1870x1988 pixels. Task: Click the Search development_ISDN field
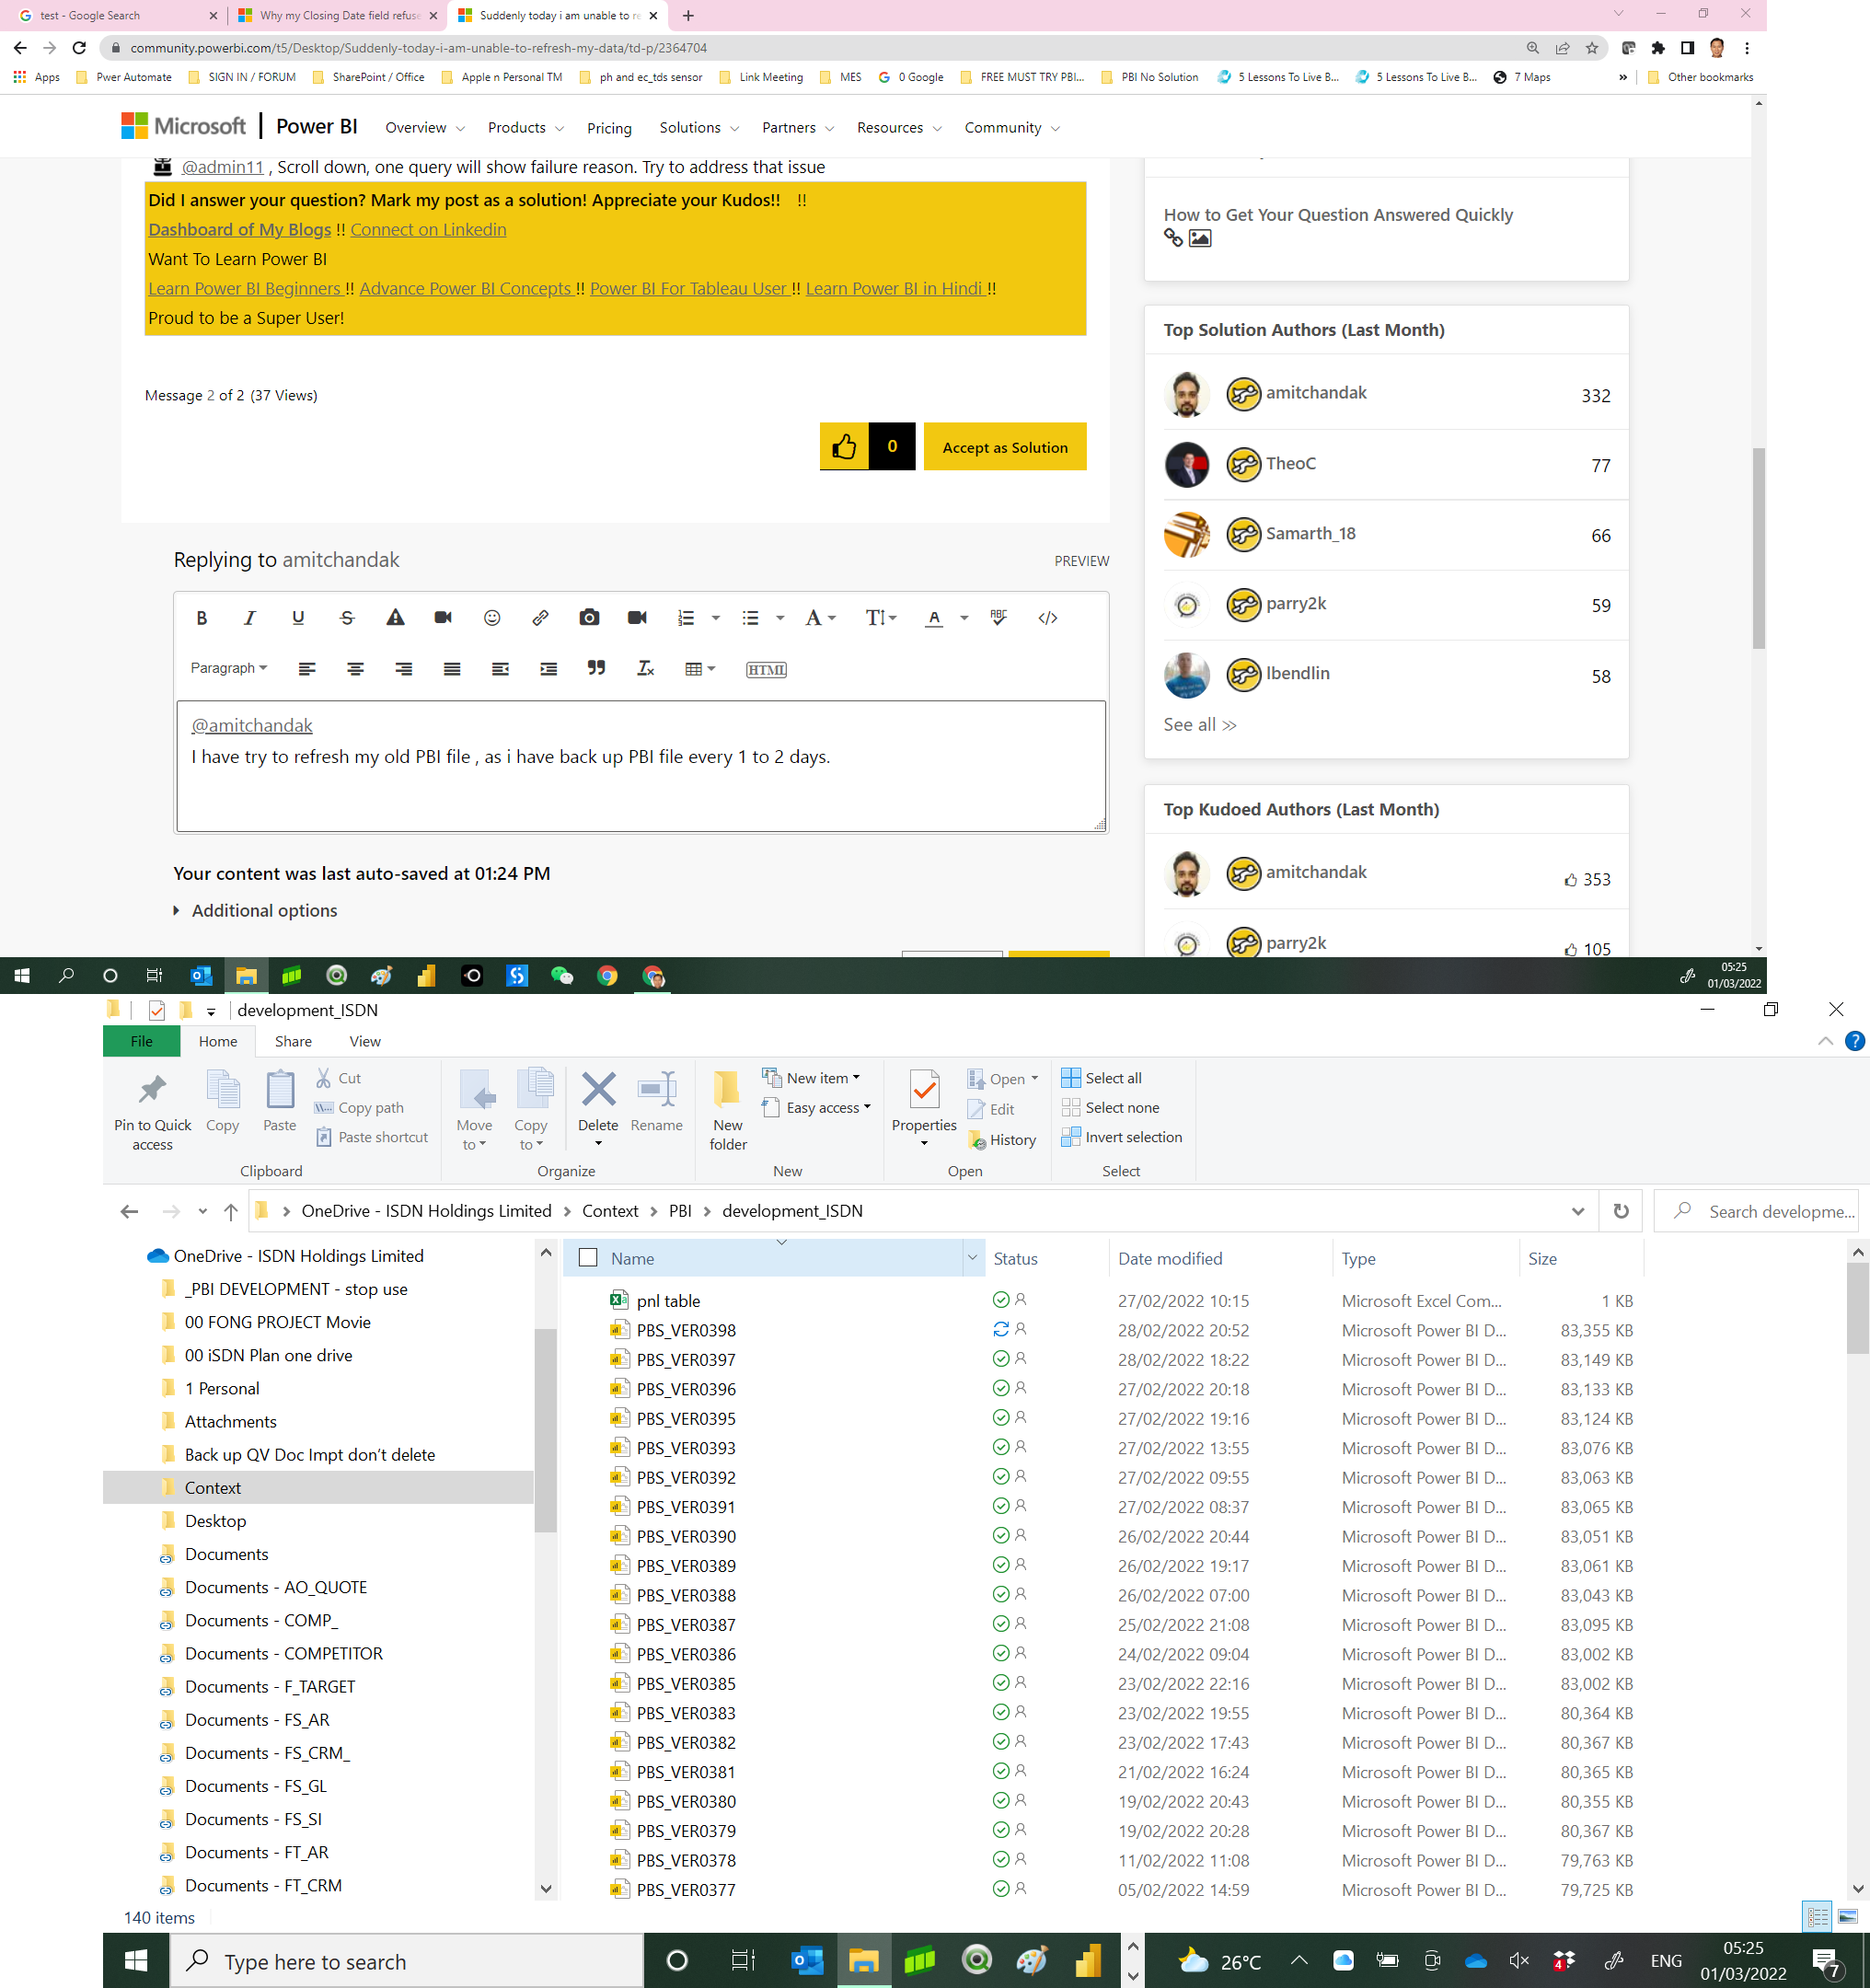pyautogui.click(x=1757, y=1211)
